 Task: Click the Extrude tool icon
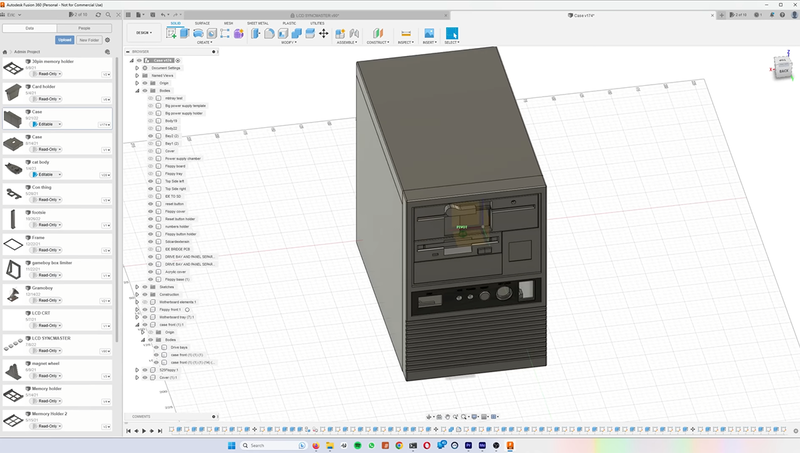pyautogui.click(x=185, y=33)
